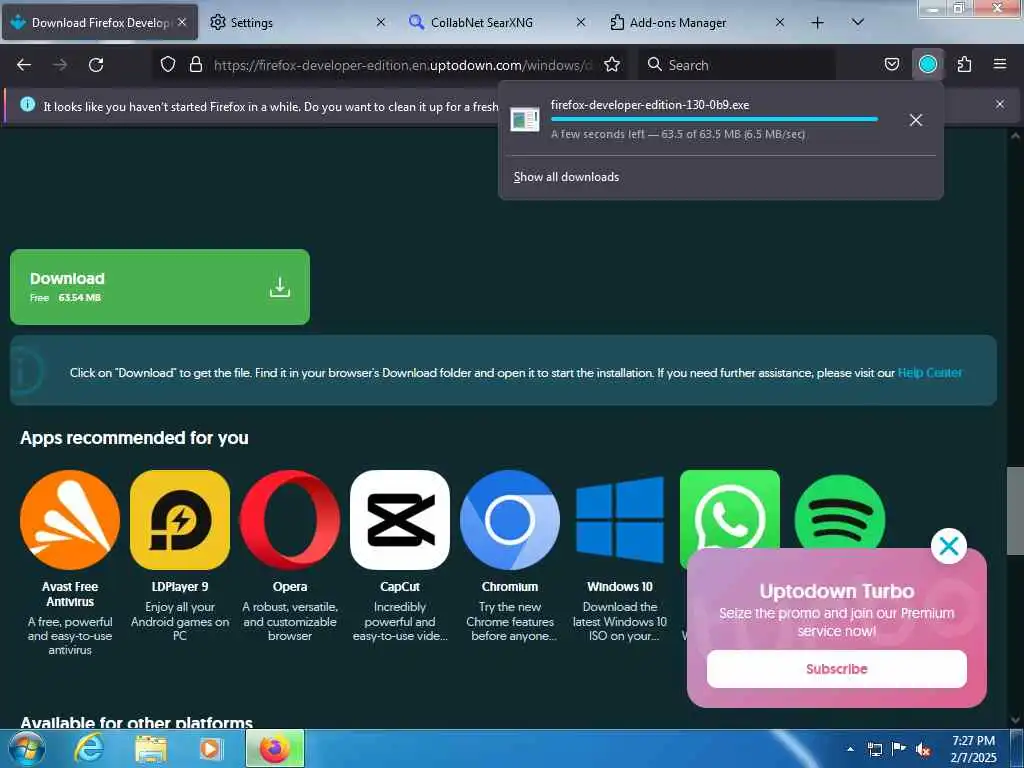Close the Download Firefox Developer tab
The height and width of the screenshot is (768, 1024).
tap(182, 23)
